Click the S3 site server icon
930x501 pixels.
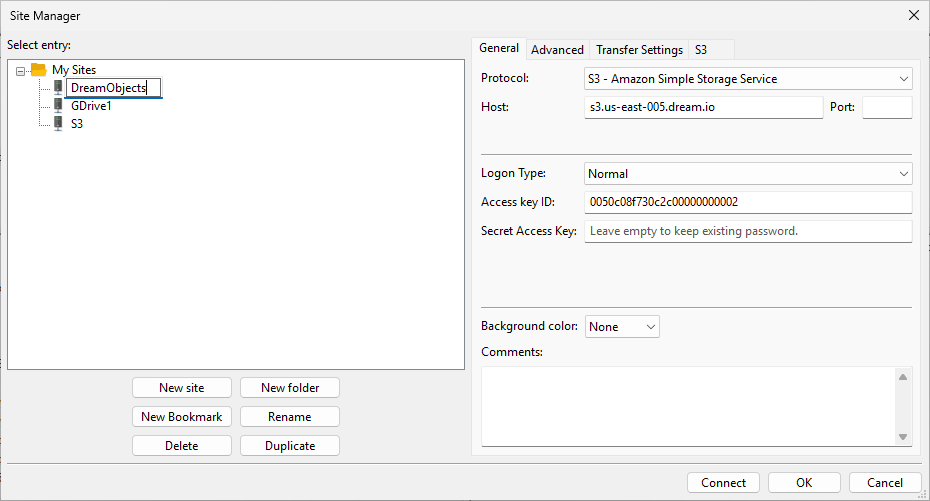(x=58, y=124)
